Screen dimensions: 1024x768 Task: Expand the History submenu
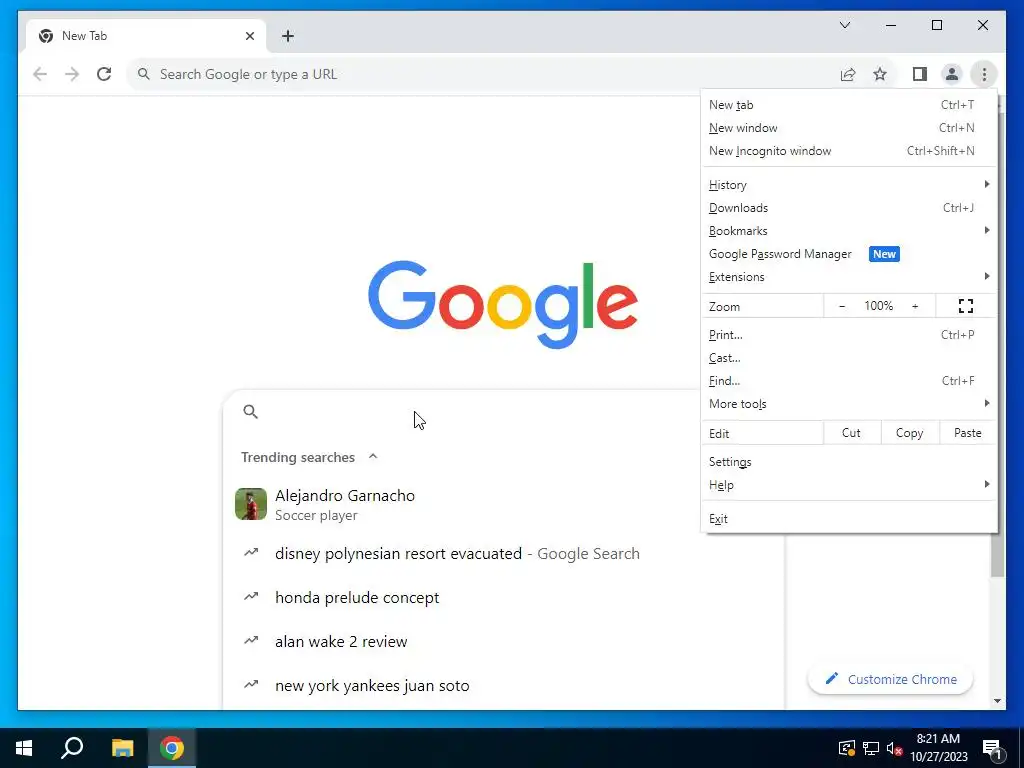pyautogui.click(x=849, y=185)
